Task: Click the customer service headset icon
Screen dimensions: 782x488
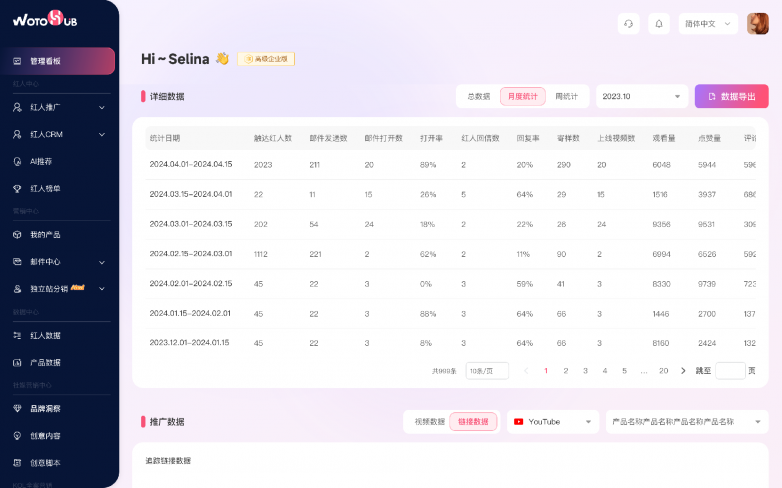Action: coord(628,23)
